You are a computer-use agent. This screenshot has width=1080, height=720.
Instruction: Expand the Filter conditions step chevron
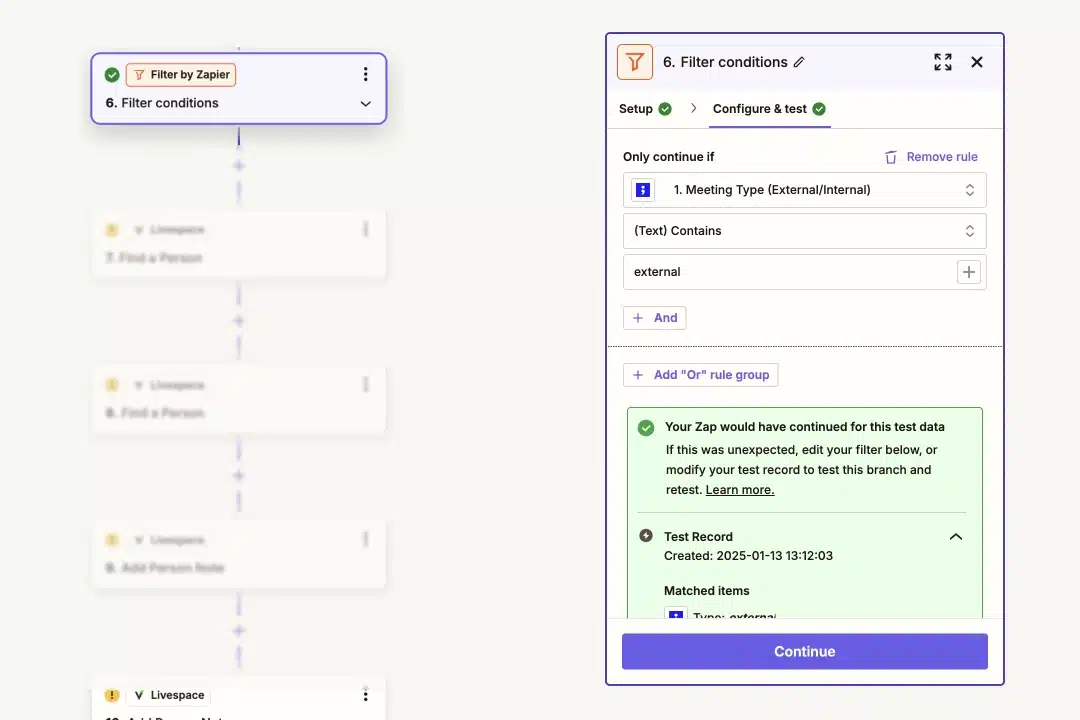click(366, 103)
